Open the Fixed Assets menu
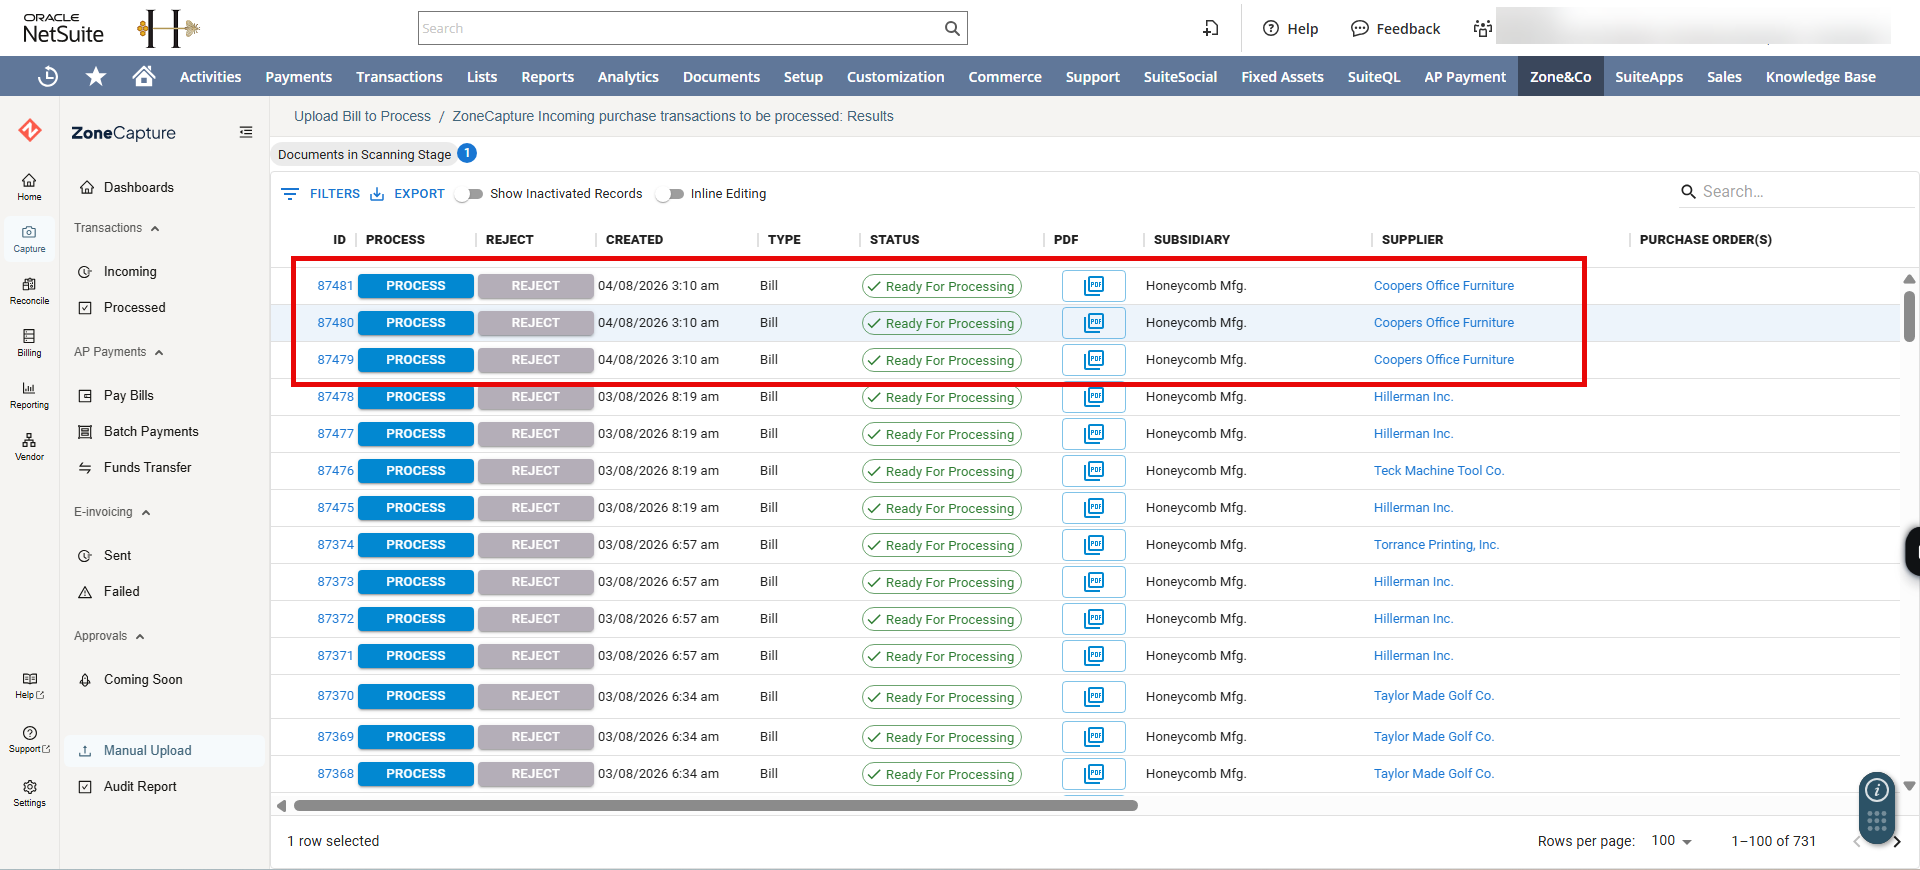Screen dimensions: 1920x870 click(1282, 77)
